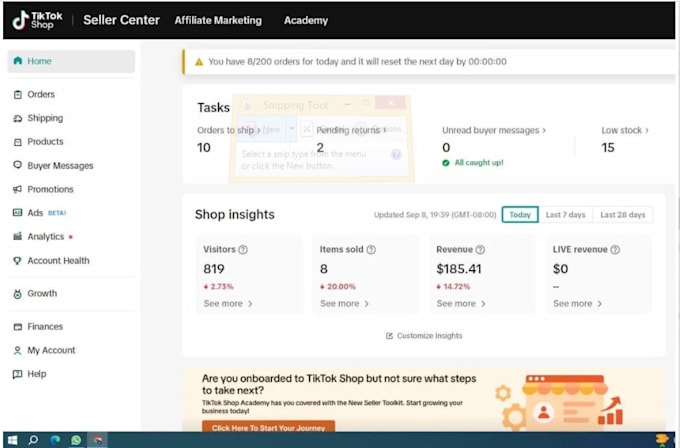The height and width of the screenshot is (448, 680).
Task: Open Unread buyer messages task
Action: pos(494,130)
